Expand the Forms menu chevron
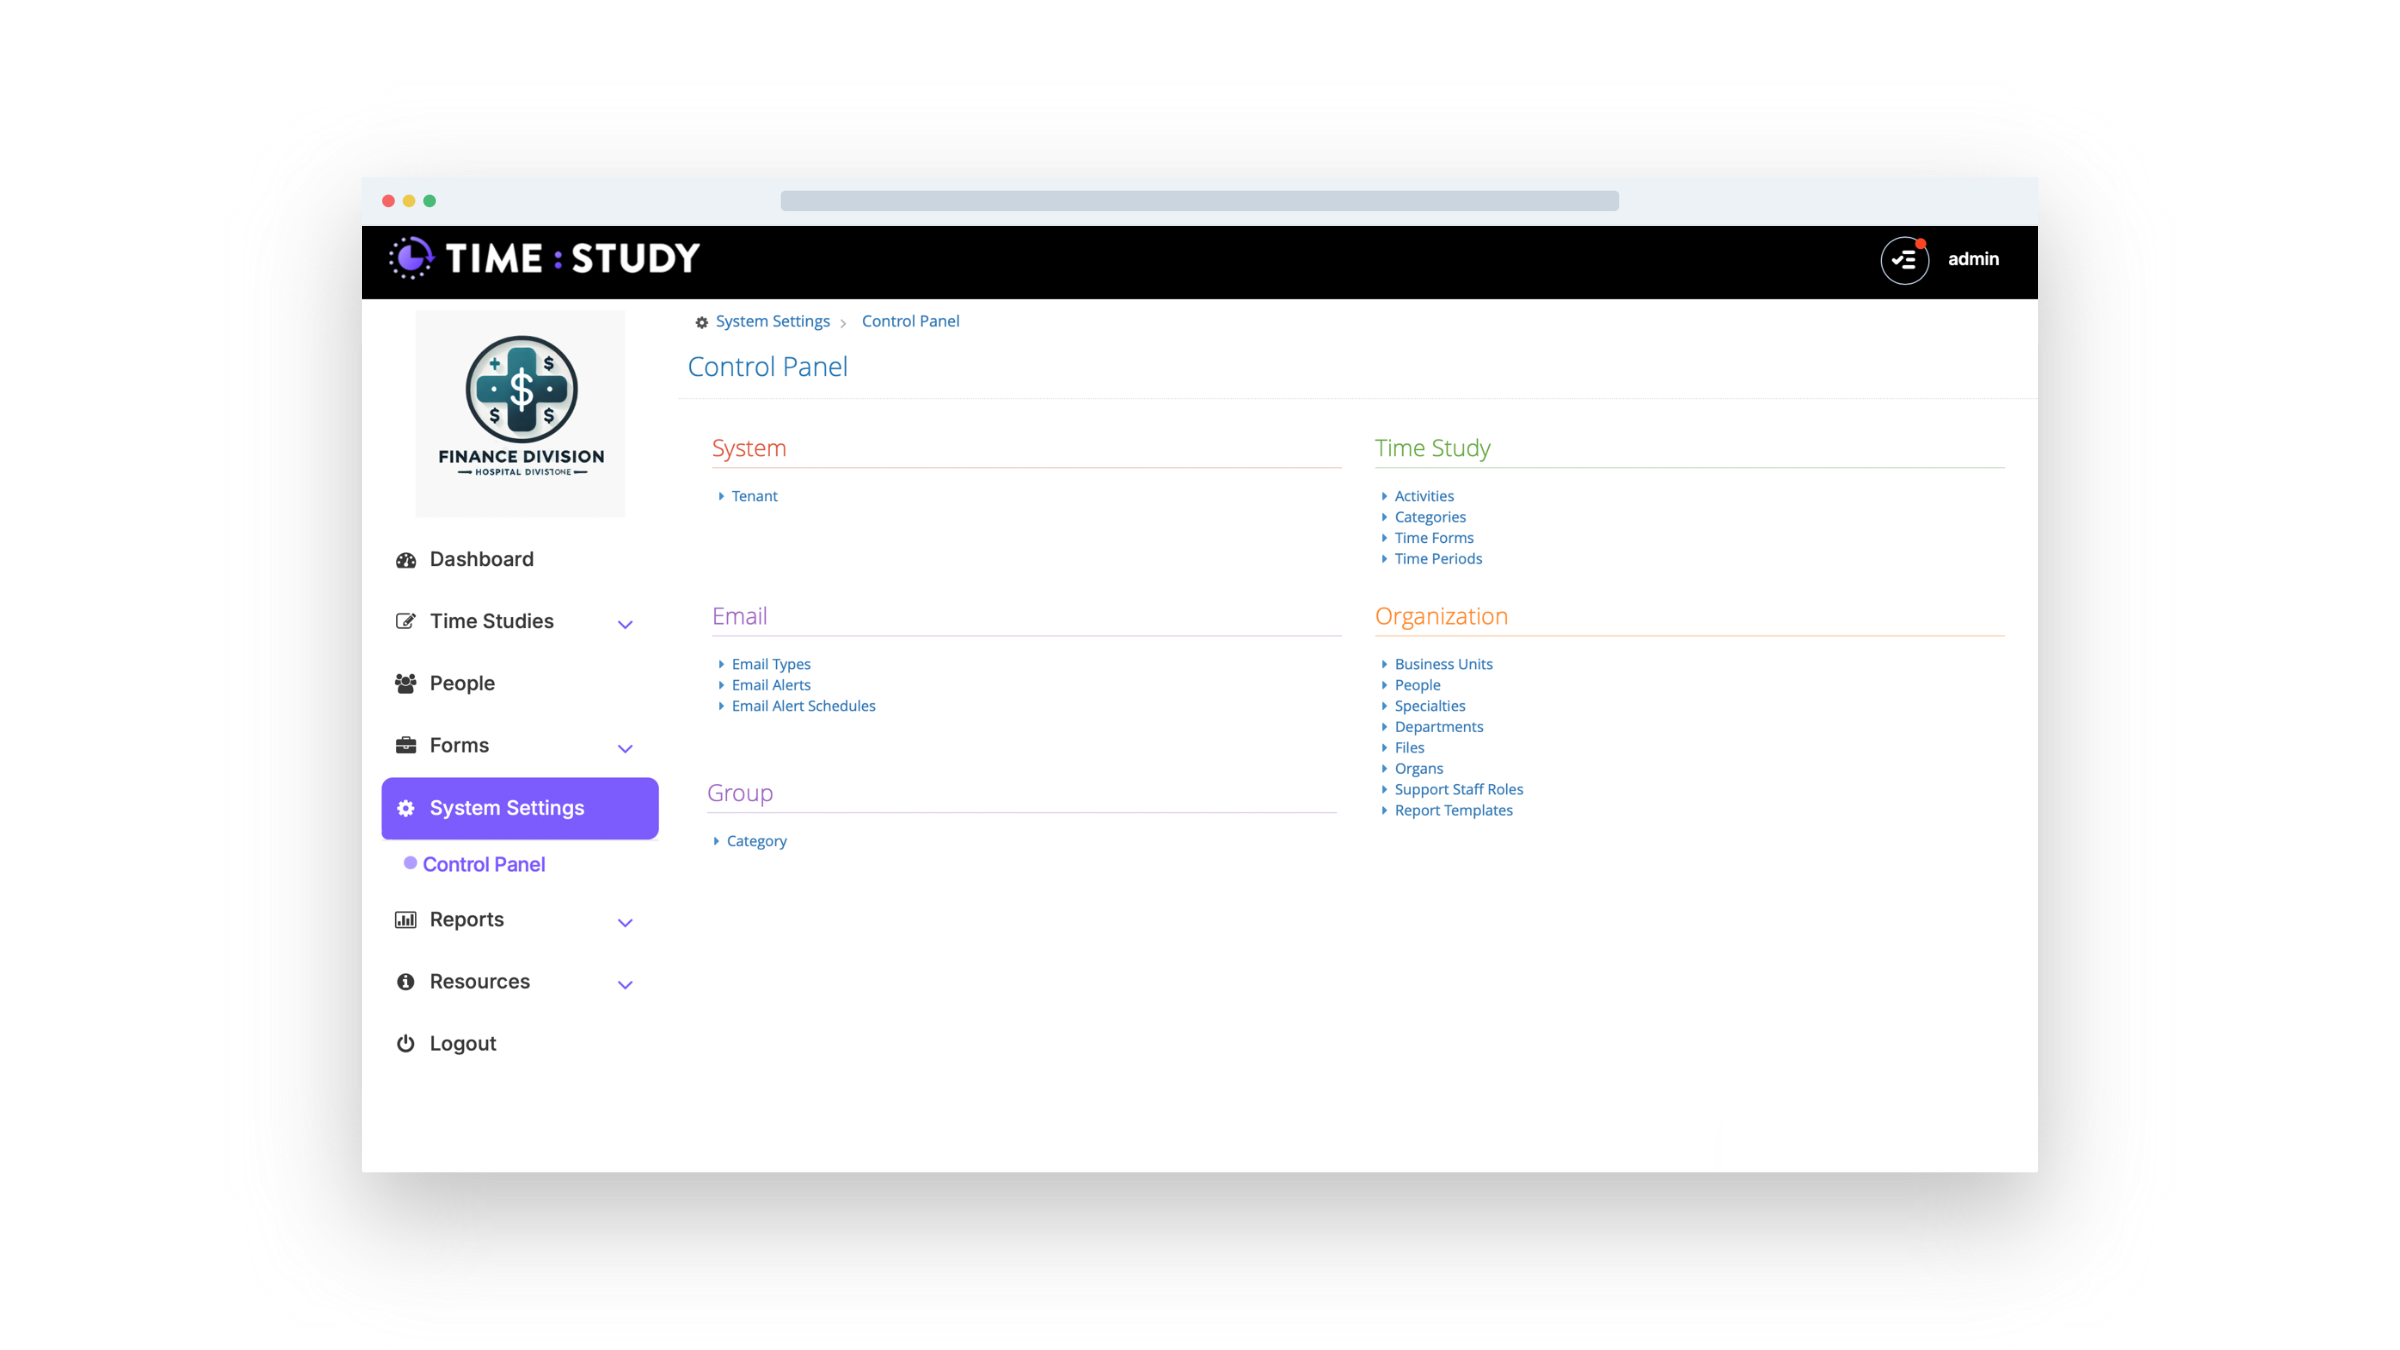2400x1350 pixels. click(x=625, y=749)
